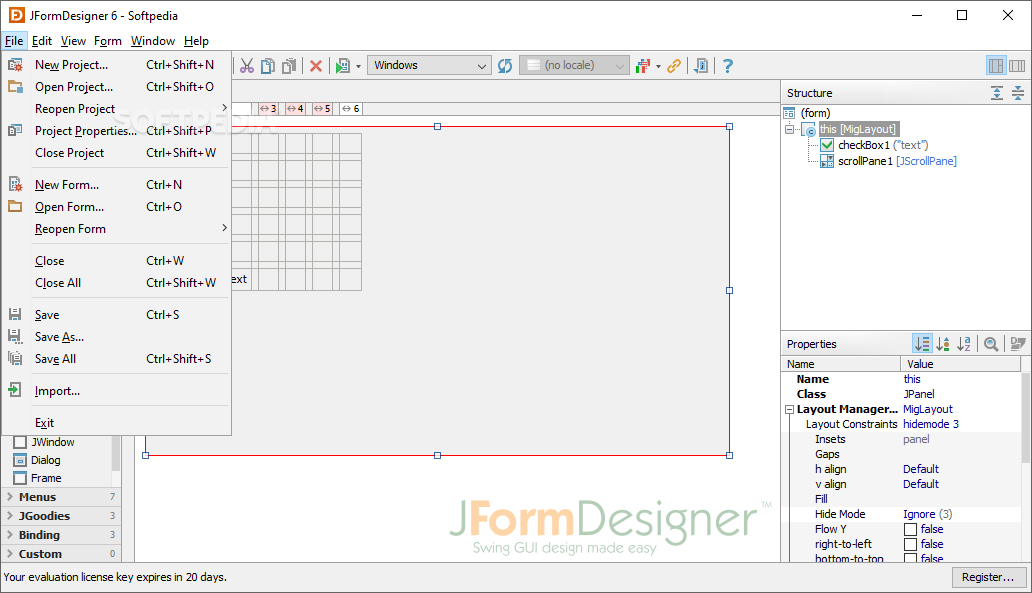Click the red X Delete icon
The width and height of the screenshot is (1032, 593).
tap(316, 66)
